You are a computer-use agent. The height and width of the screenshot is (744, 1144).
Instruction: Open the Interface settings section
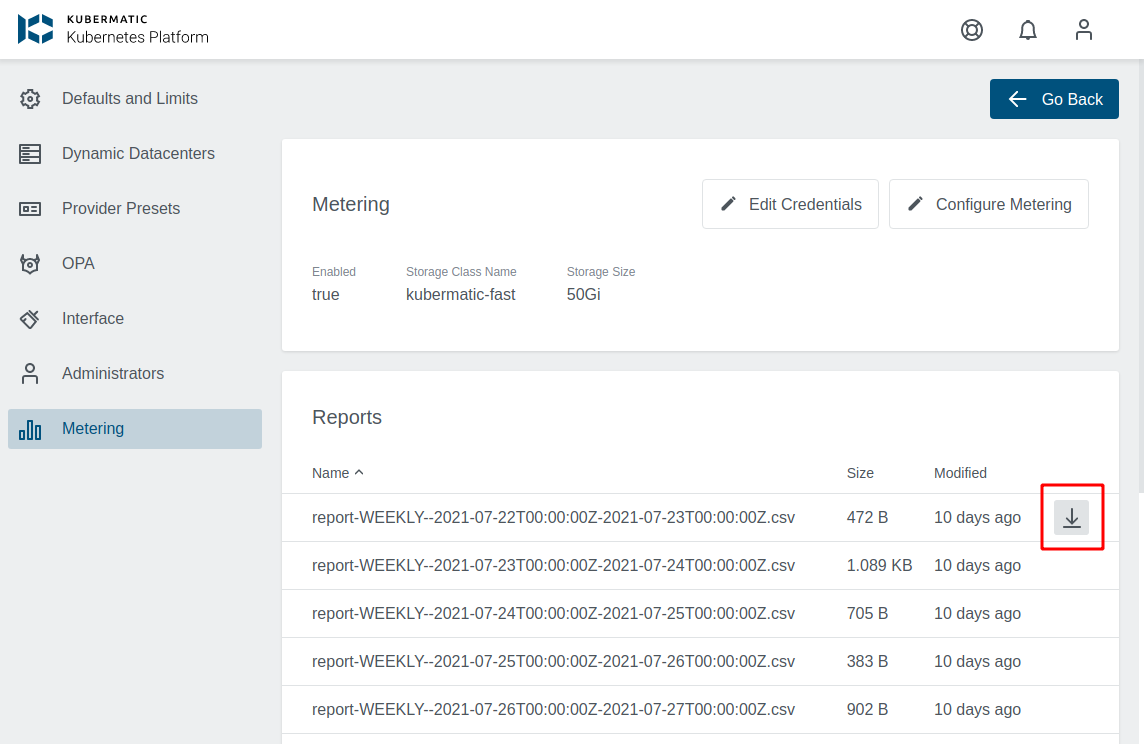(x=93, y=318)
